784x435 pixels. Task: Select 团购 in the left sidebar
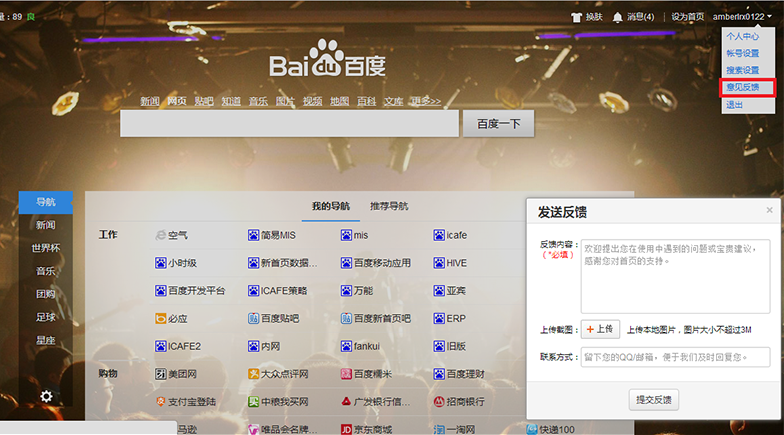pos(46,294)
